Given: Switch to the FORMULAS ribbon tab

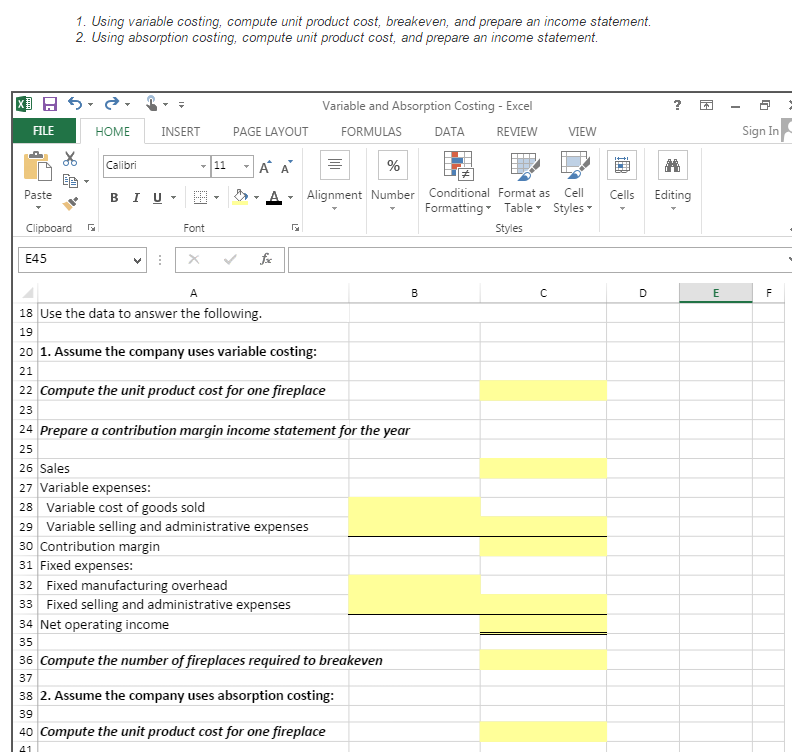Looking at the screenshot, I should coord(371,131).
